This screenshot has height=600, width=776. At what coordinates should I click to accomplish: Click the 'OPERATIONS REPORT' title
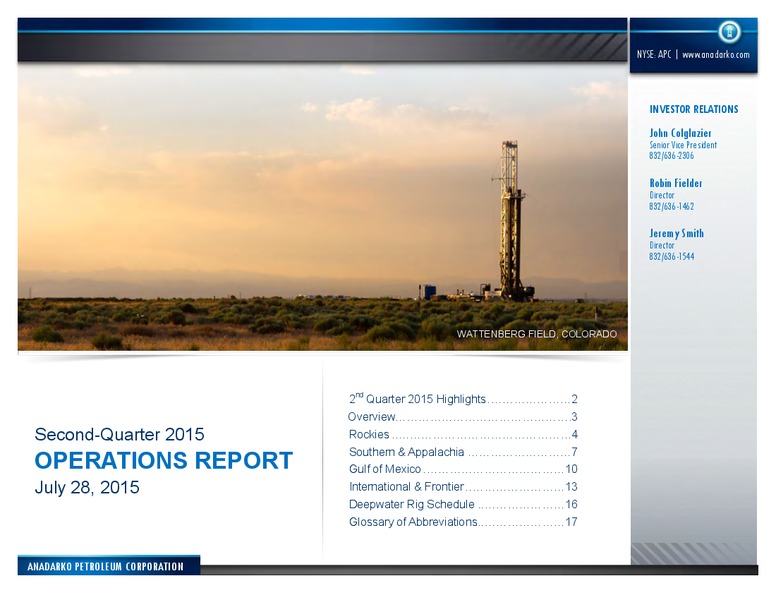pyautogui.click(x=163, y=460)
